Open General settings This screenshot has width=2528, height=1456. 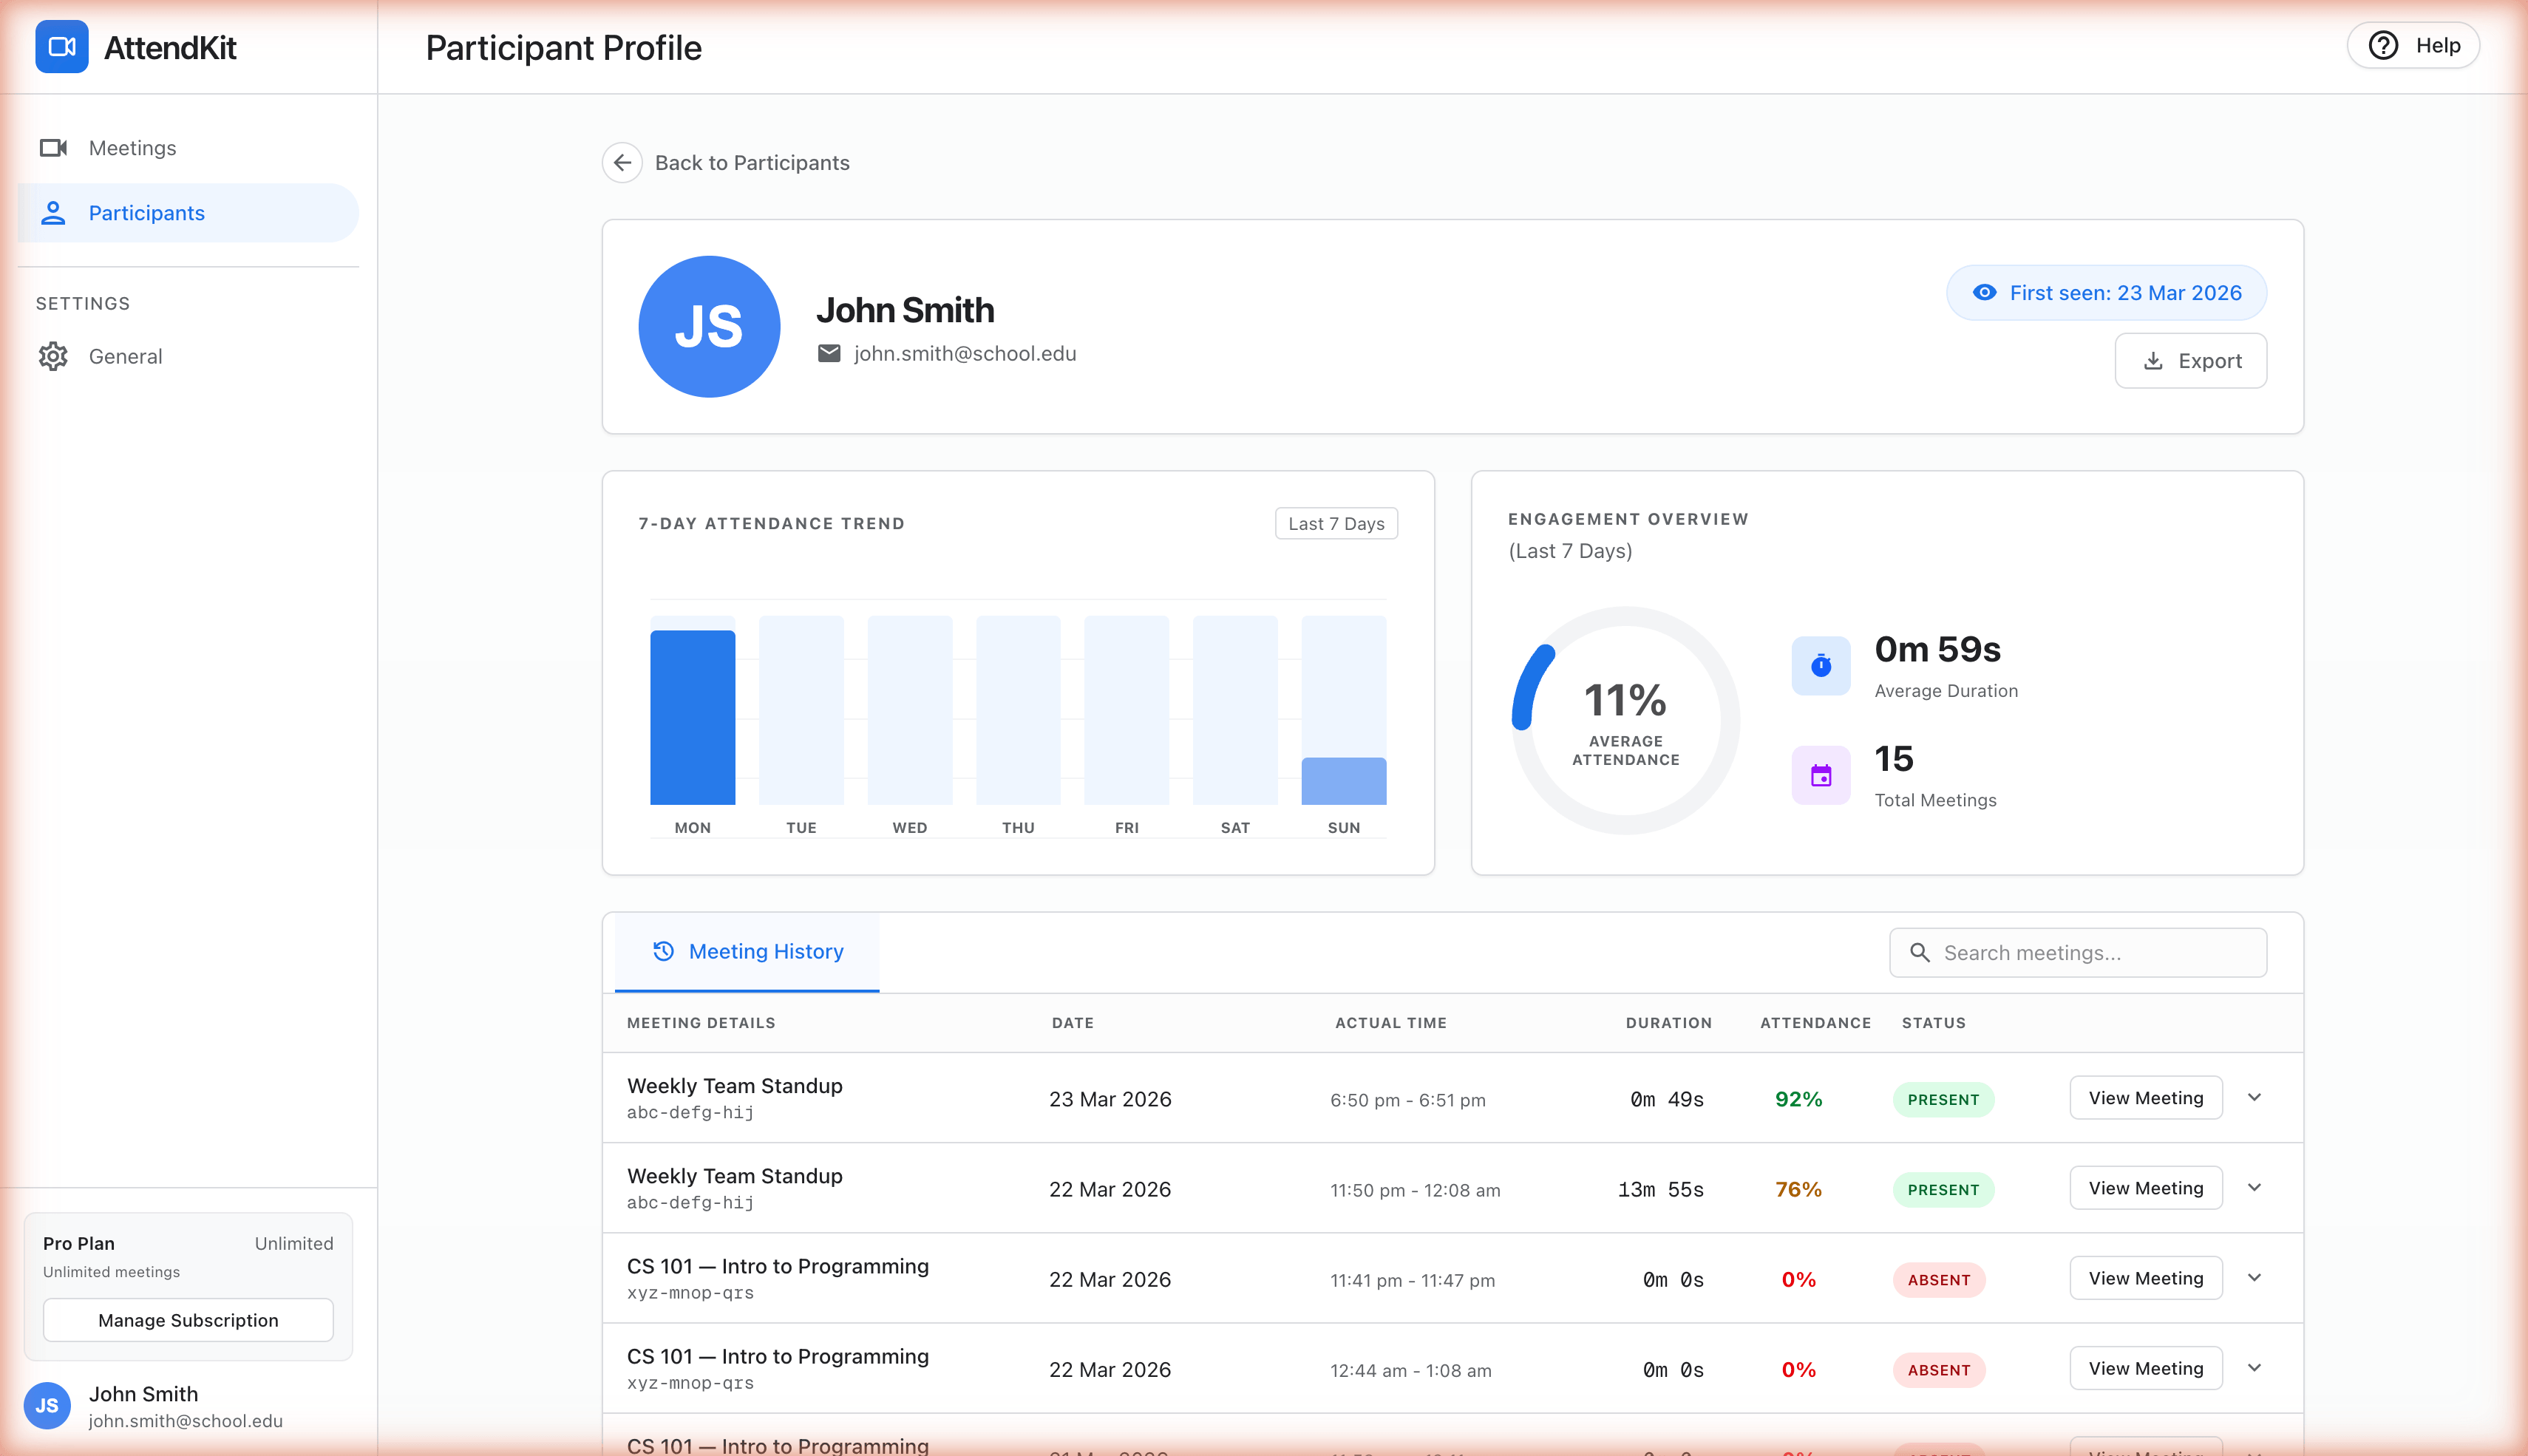188,356
